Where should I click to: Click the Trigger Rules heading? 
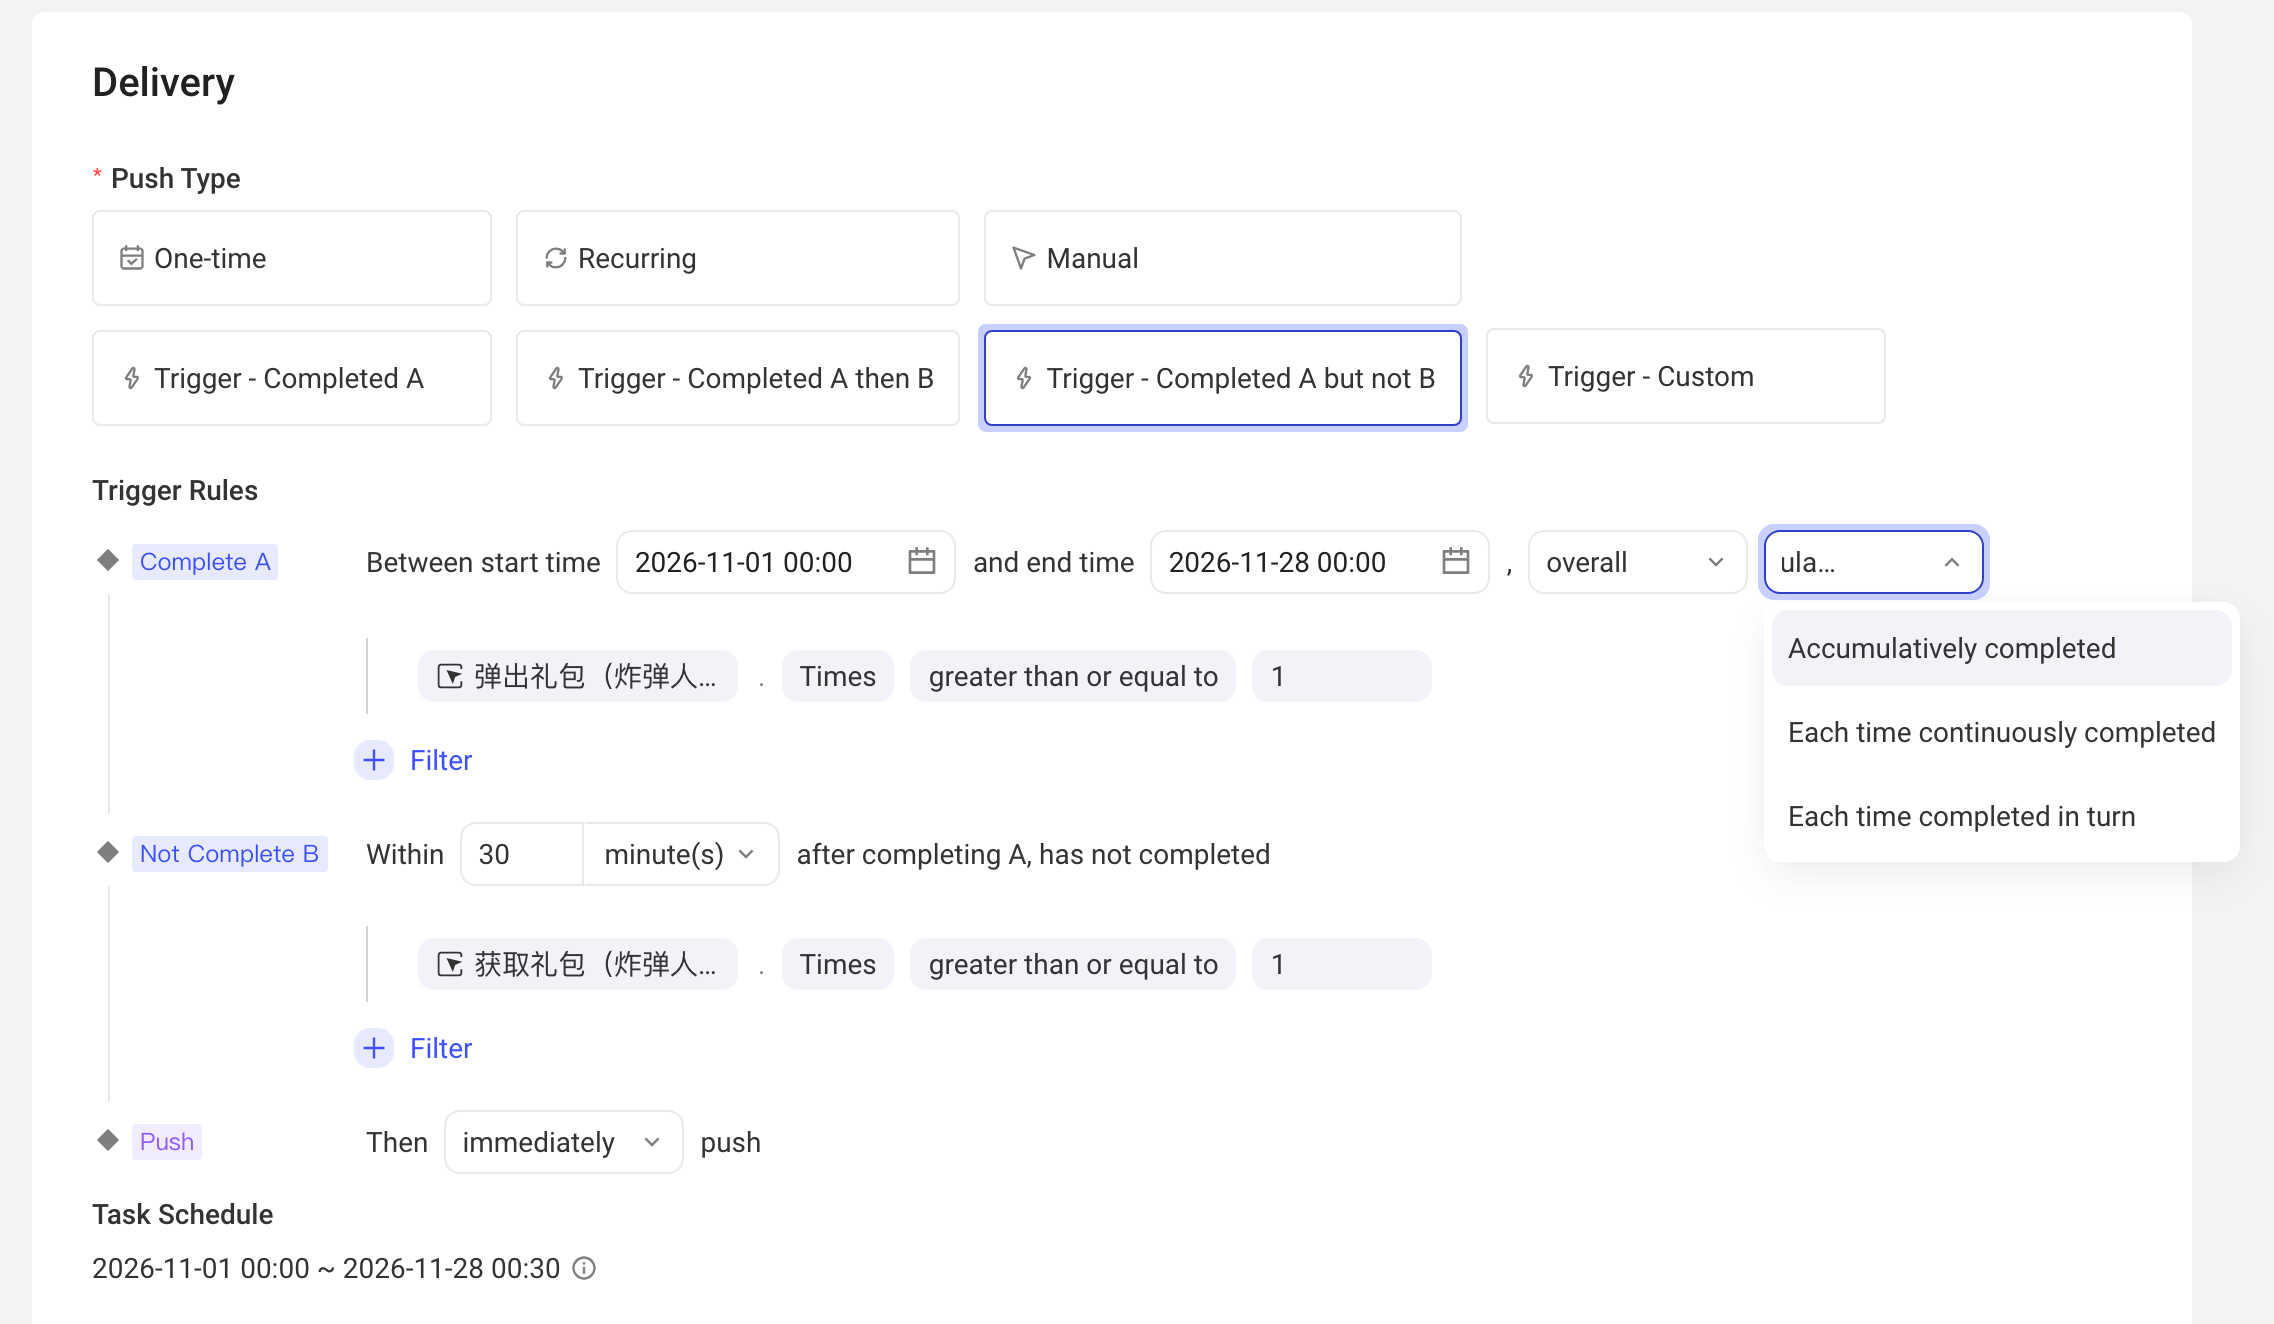[x=175, y=490]
